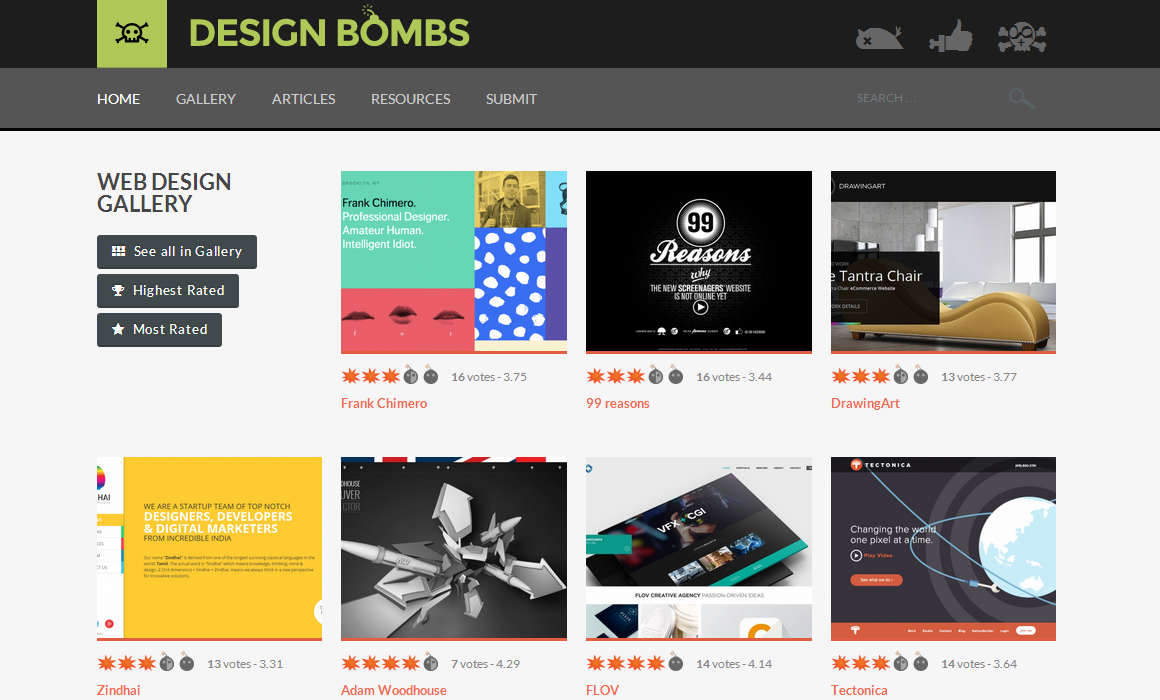Click the DrawingArt title link
Viewport: 1160px width, 700px height.
coord(865,403)
